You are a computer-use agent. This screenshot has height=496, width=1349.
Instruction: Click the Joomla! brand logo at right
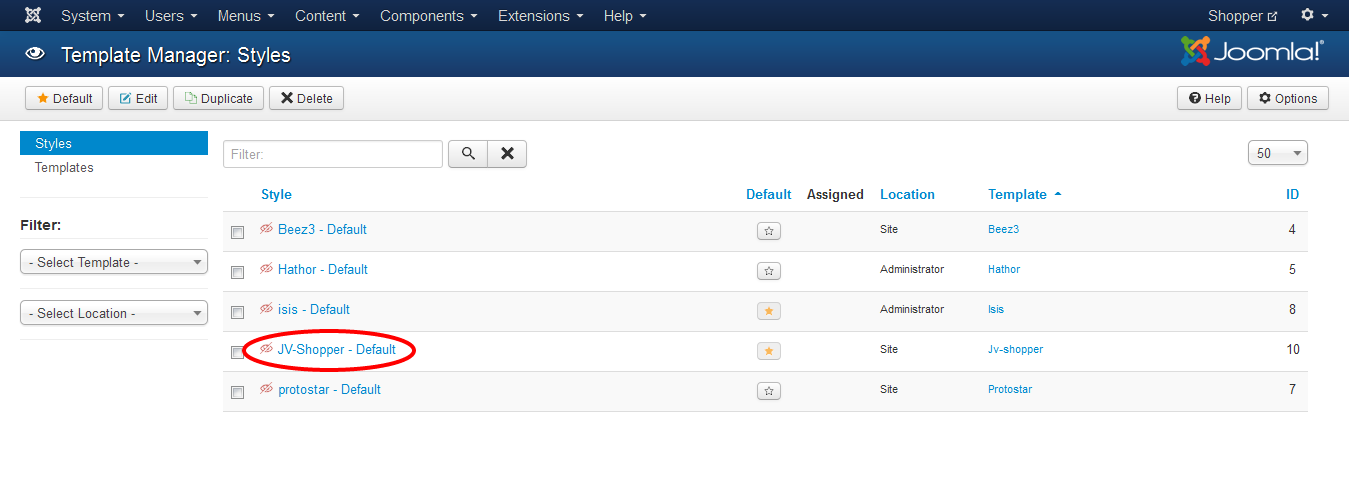[1252, 51]
